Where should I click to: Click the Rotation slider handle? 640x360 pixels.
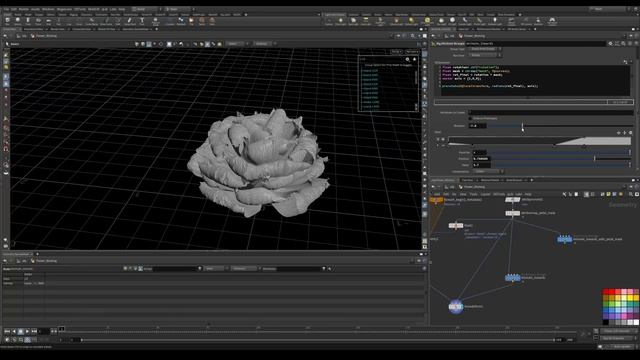coord(522,126)
